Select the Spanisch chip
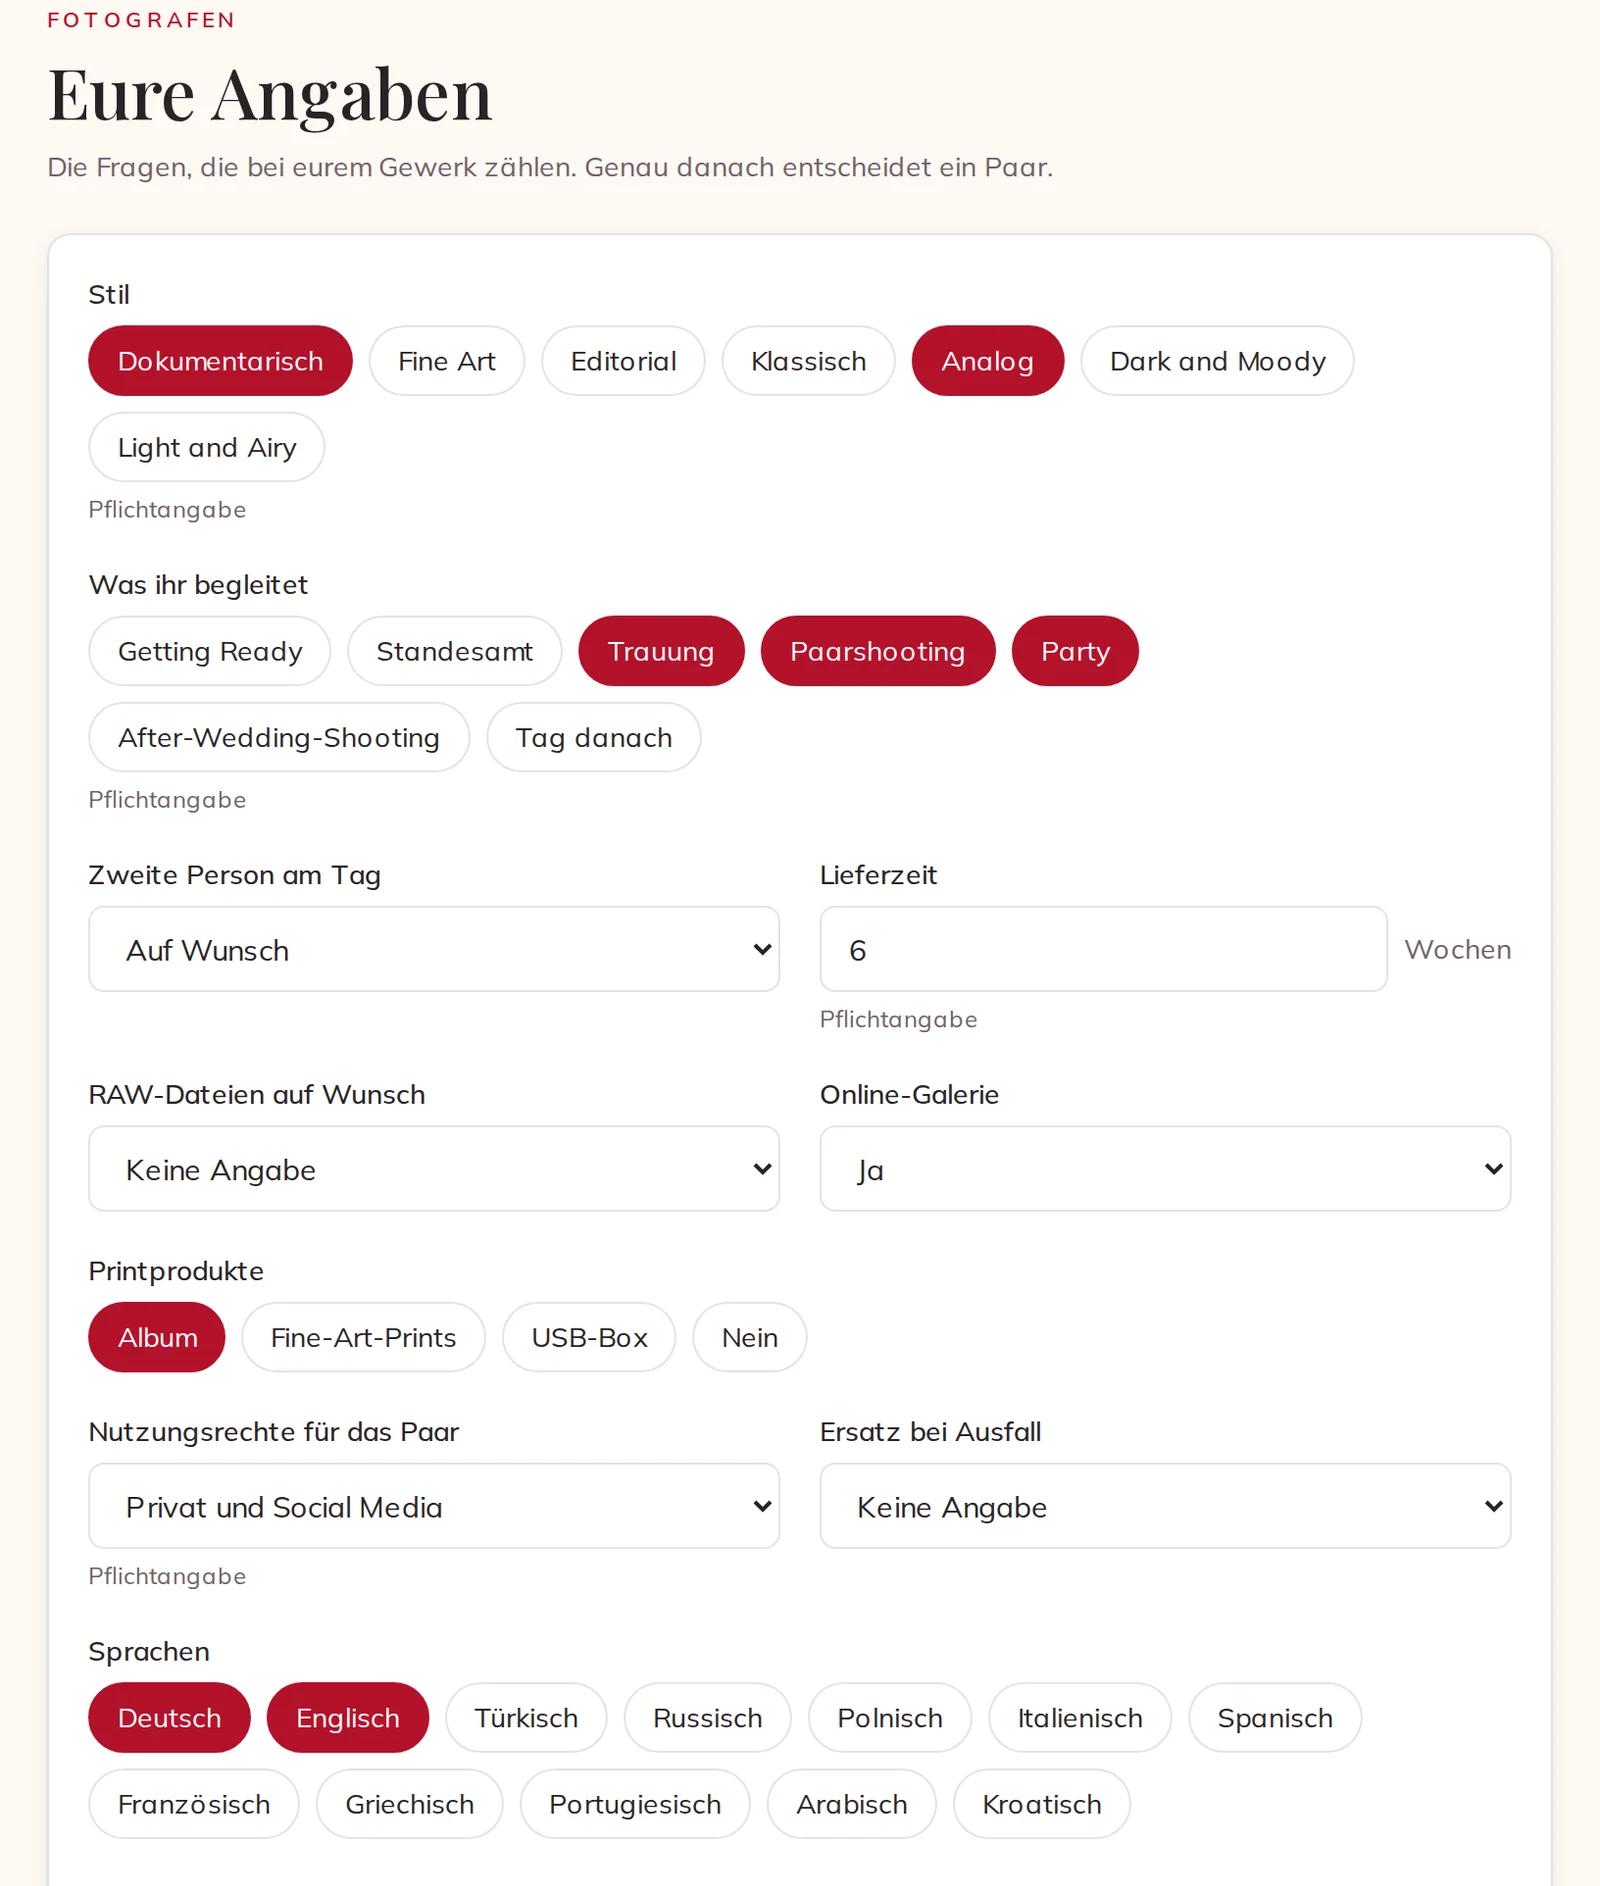 point(1274,1718)
